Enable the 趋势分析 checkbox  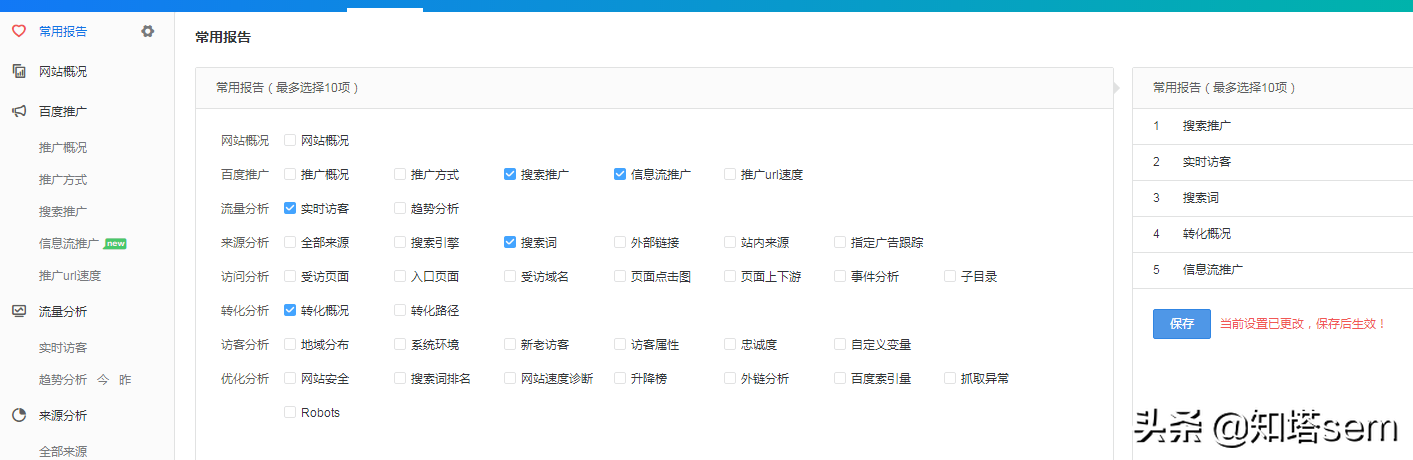tap(400, 209)
